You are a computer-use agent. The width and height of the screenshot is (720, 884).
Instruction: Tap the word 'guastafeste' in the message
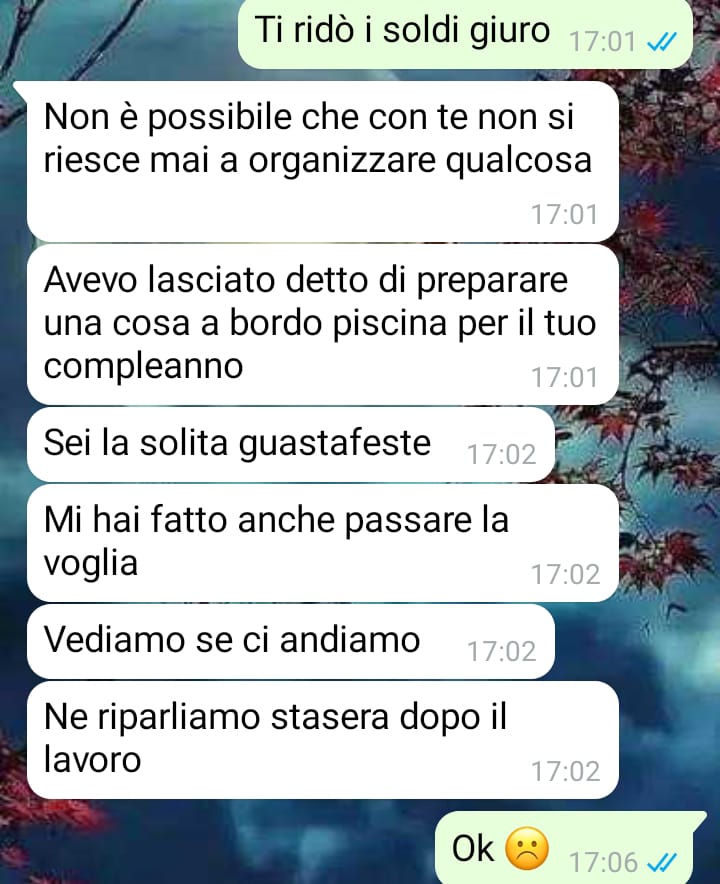click(335, 445)
